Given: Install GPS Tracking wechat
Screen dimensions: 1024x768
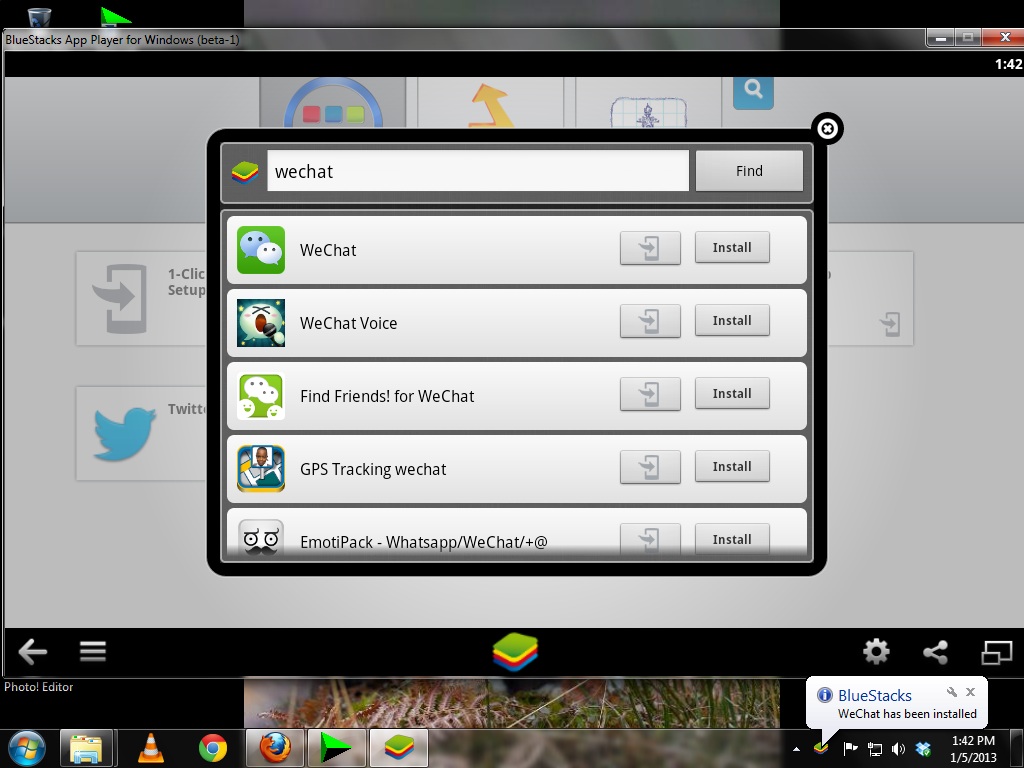Looking at the screenshot, I should point(732,467).
